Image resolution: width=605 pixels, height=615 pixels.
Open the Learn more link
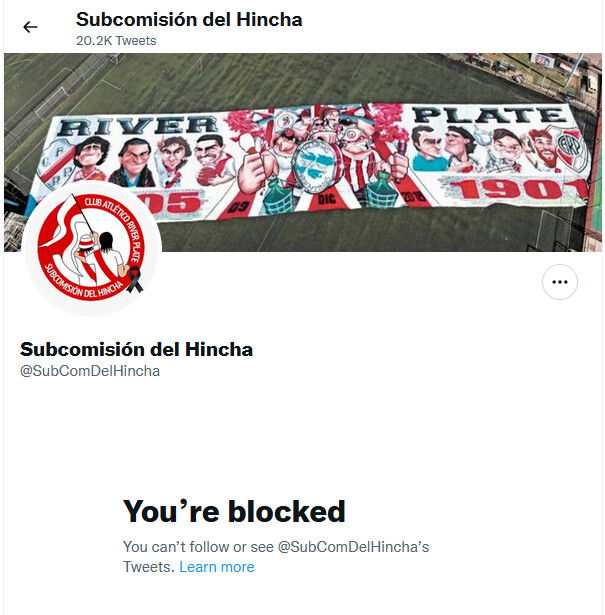click(x=217, y=567)
